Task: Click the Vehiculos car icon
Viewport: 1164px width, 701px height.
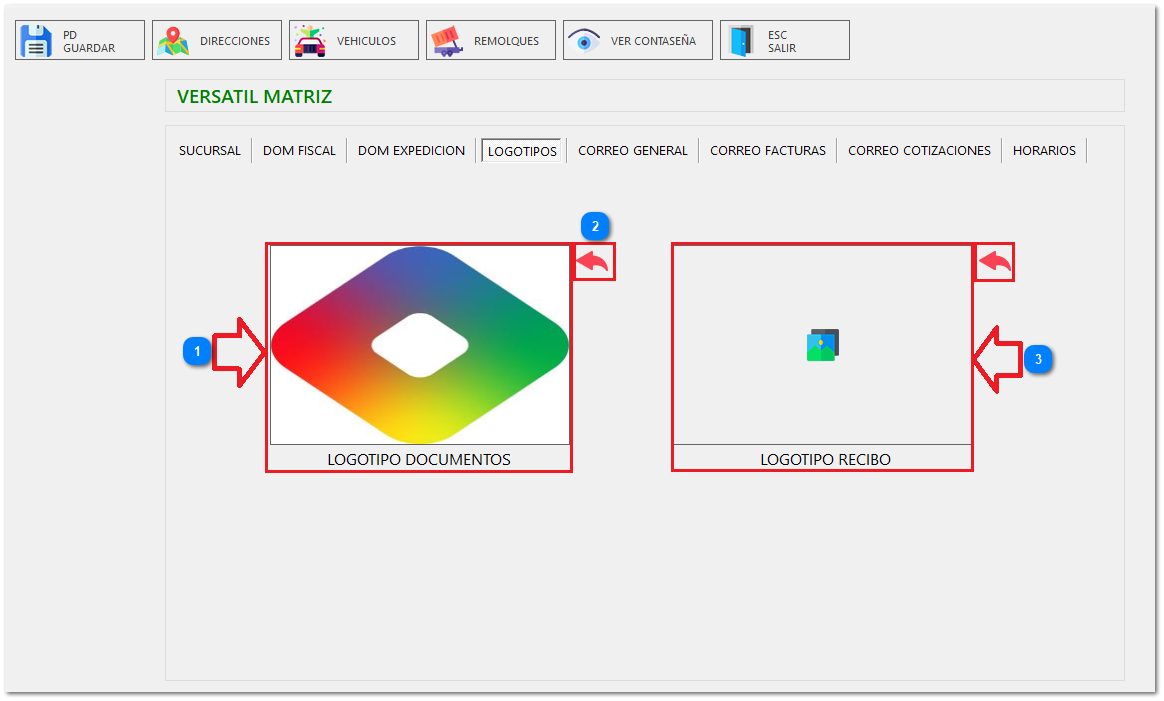Action: coord(310,41)
